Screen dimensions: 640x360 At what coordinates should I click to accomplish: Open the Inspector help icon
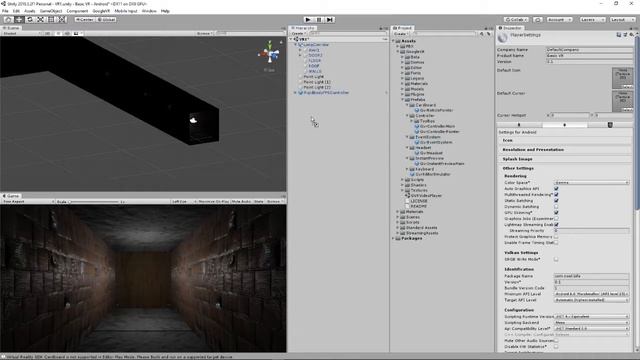click(619, 35)
